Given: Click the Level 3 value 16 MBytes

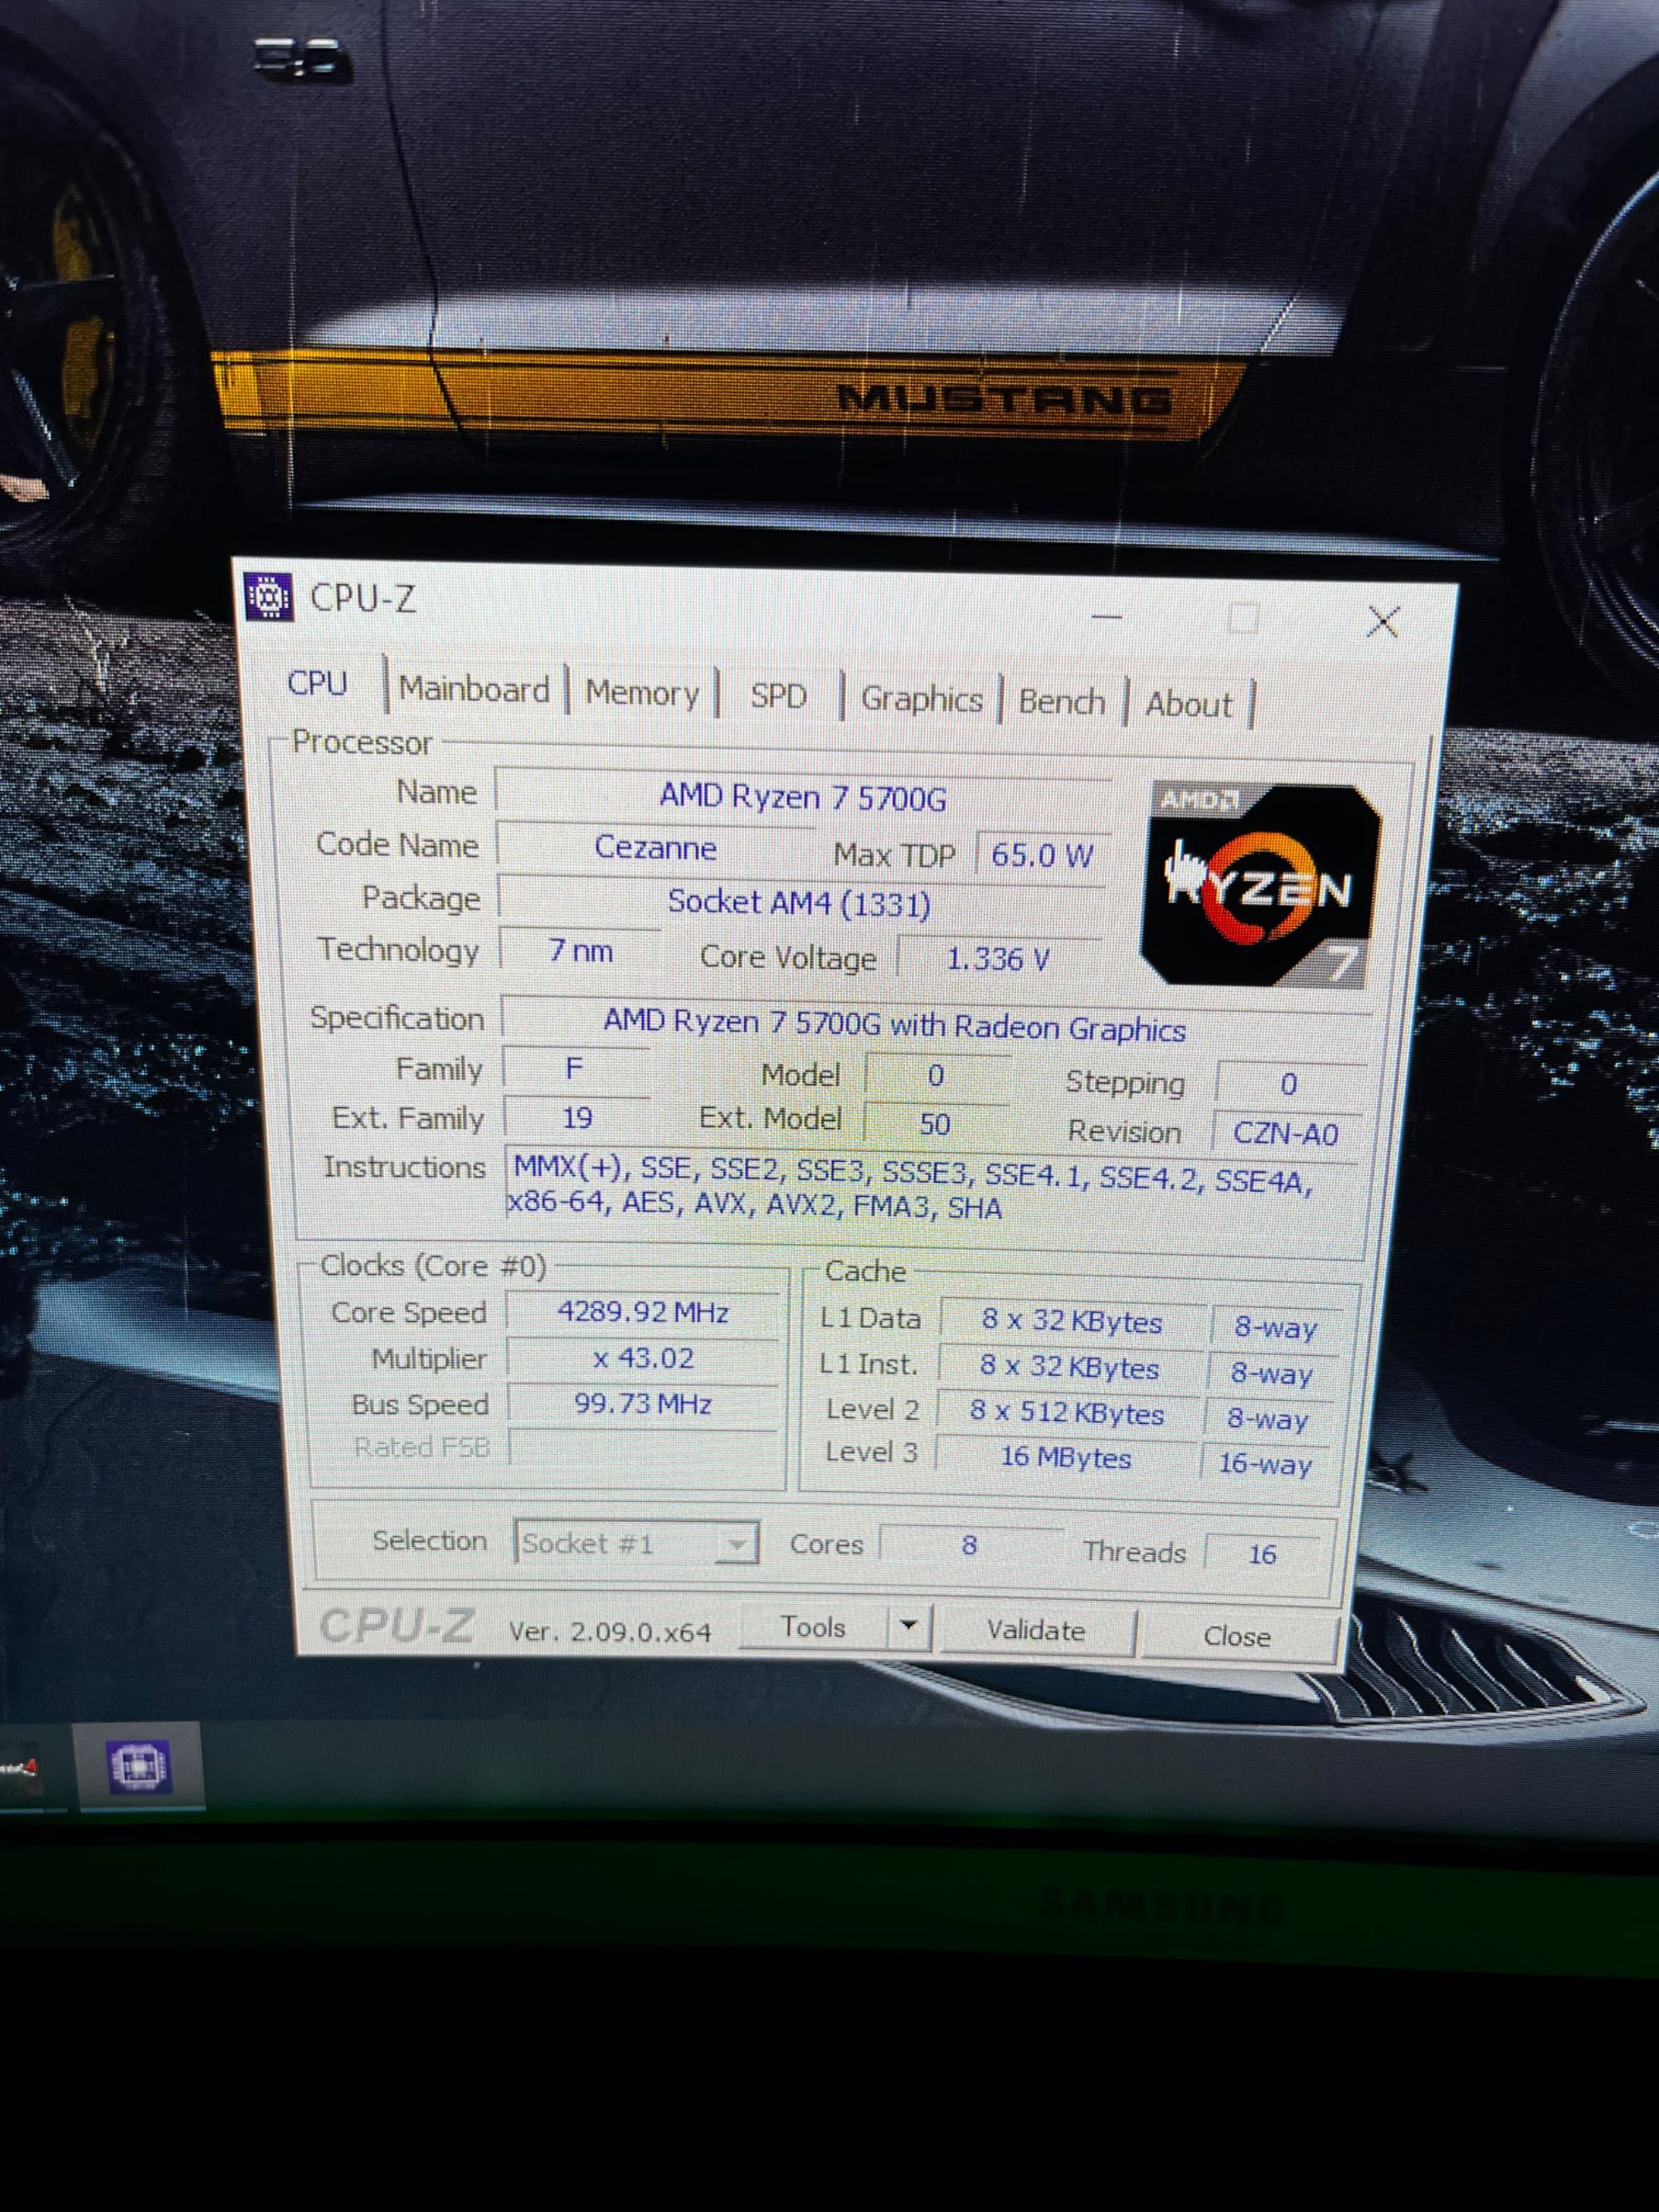Looking at the screenshot, I should 1066,1458.
